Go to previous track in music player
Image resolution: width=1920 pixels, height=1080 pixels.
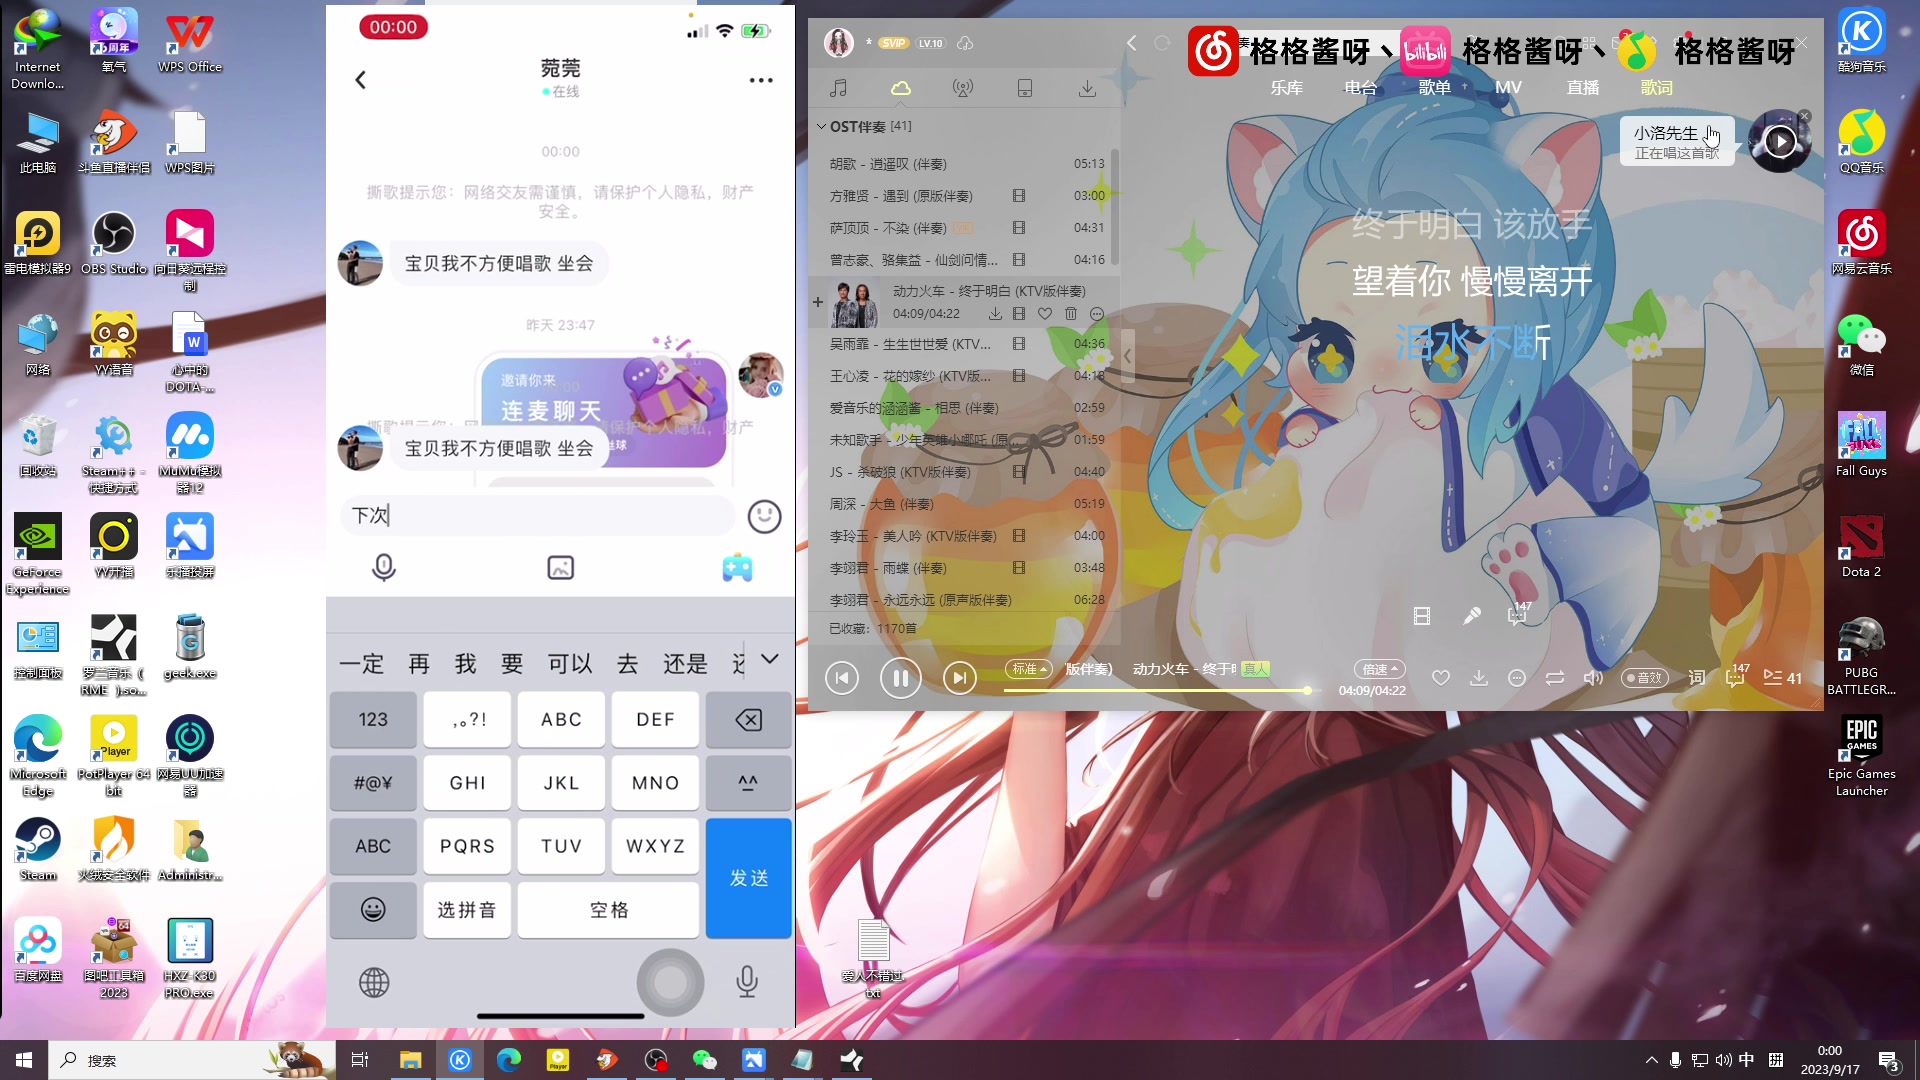pos(842,678)
